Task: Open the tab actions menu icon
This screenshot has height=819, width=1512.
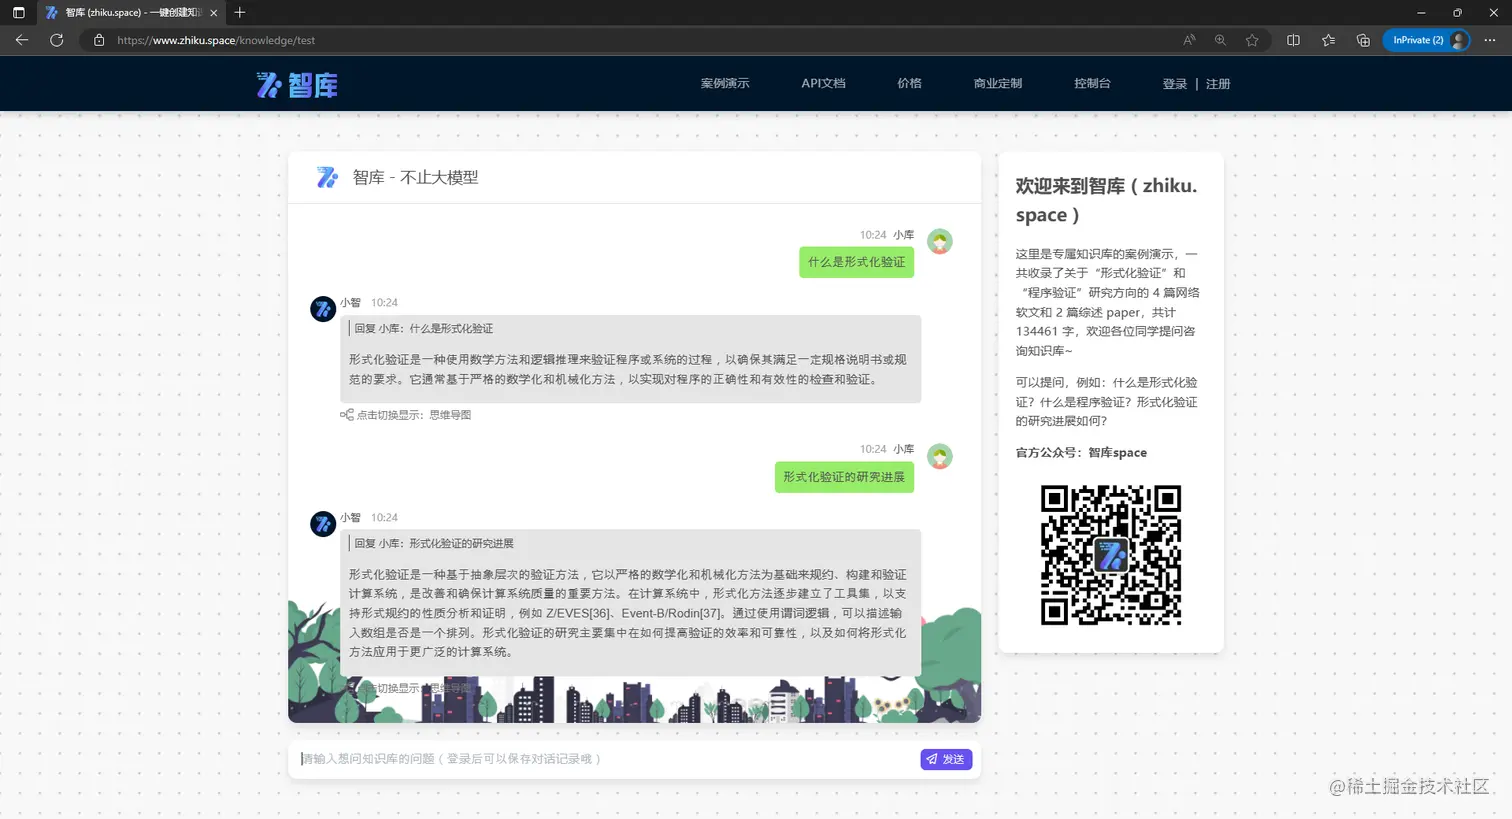Action: pos(19,13)
